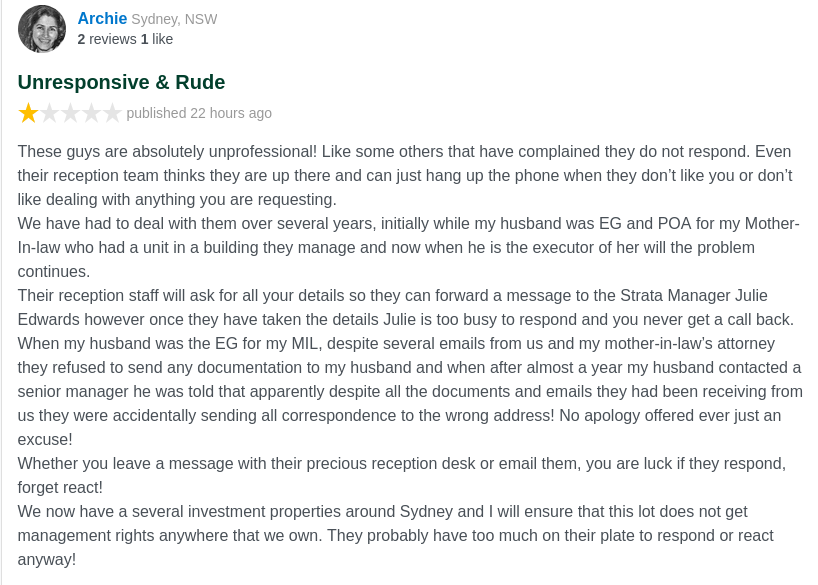Click the closing word "anyway!" of the review

tap(47, 559)
